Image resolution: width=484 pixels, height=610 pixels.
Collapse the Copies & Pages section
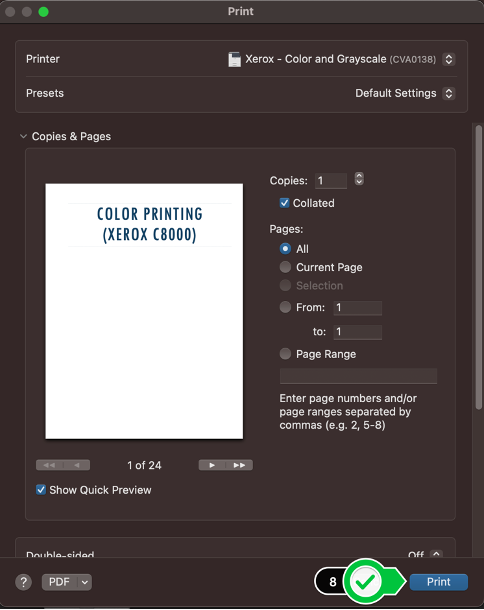[23, 137]
